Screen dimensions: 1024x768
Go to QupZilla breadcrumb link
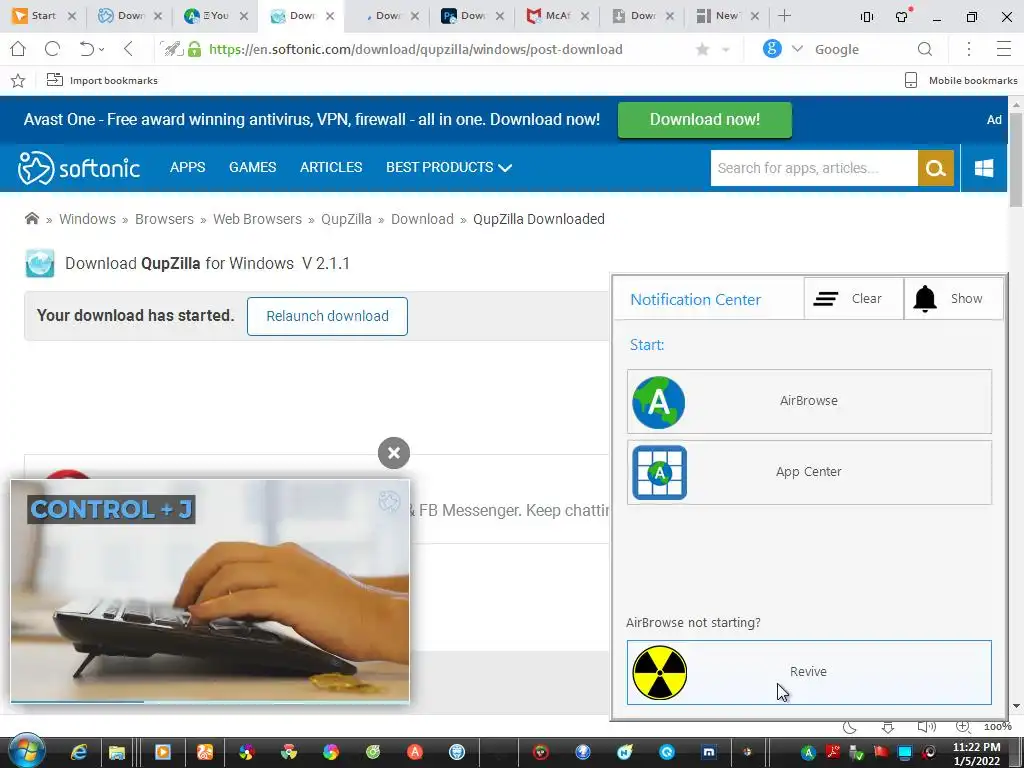point(346,219)
